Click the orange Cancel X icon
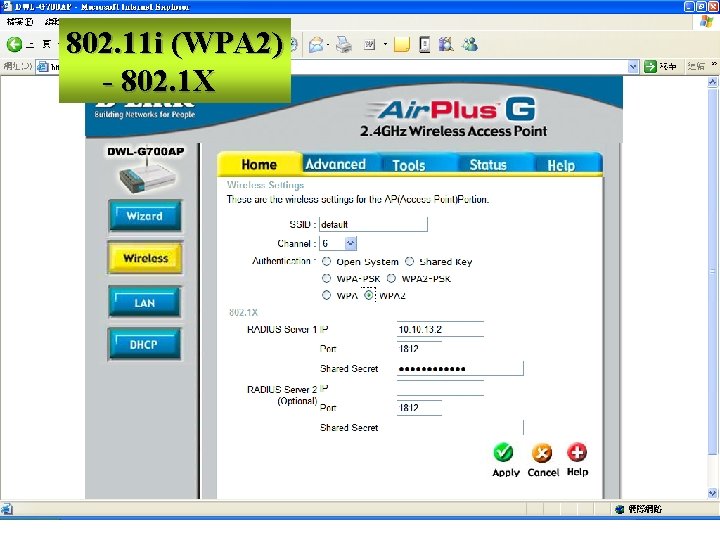Viewport: 720px width, 540px height. [x=542, y=453]
